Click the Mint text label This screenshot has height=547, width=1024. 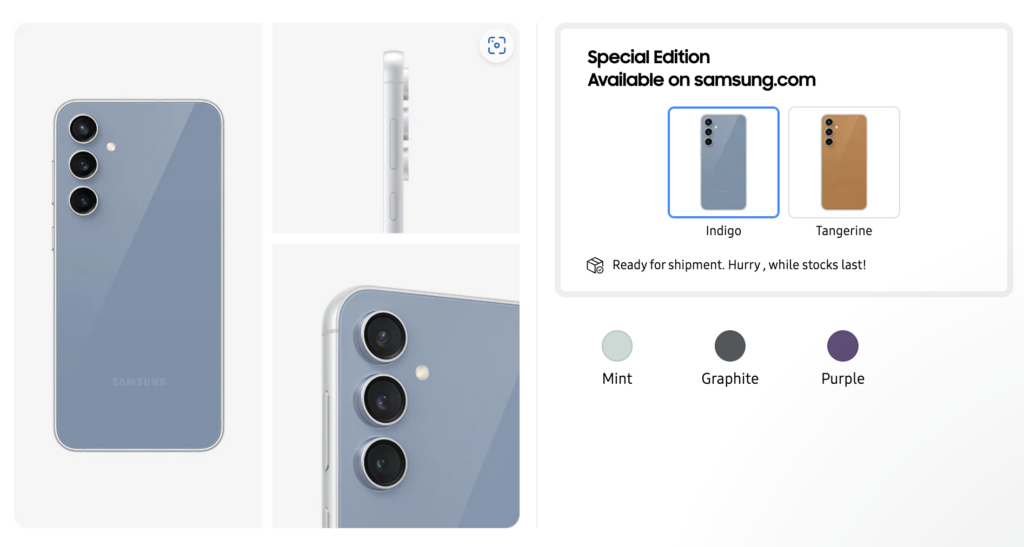617,379
